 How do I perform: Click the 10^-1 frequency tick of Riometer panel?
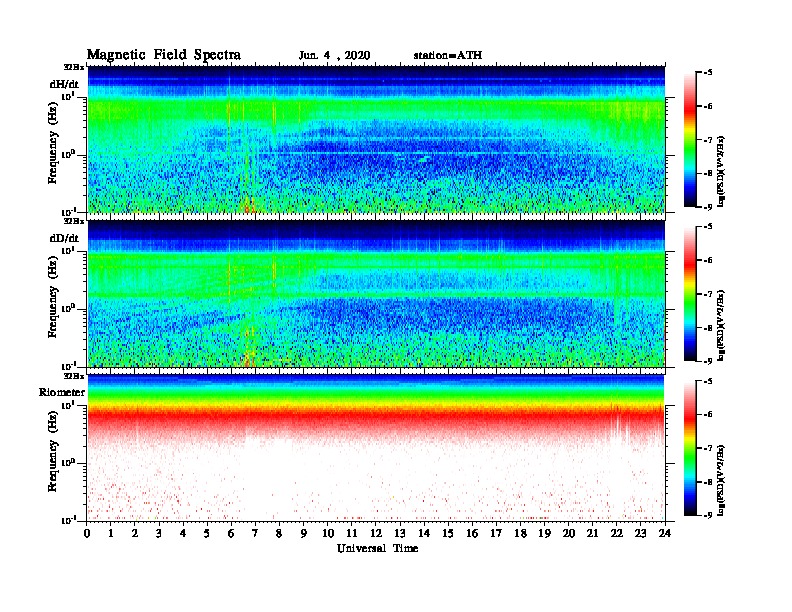[x=68, y=520]
